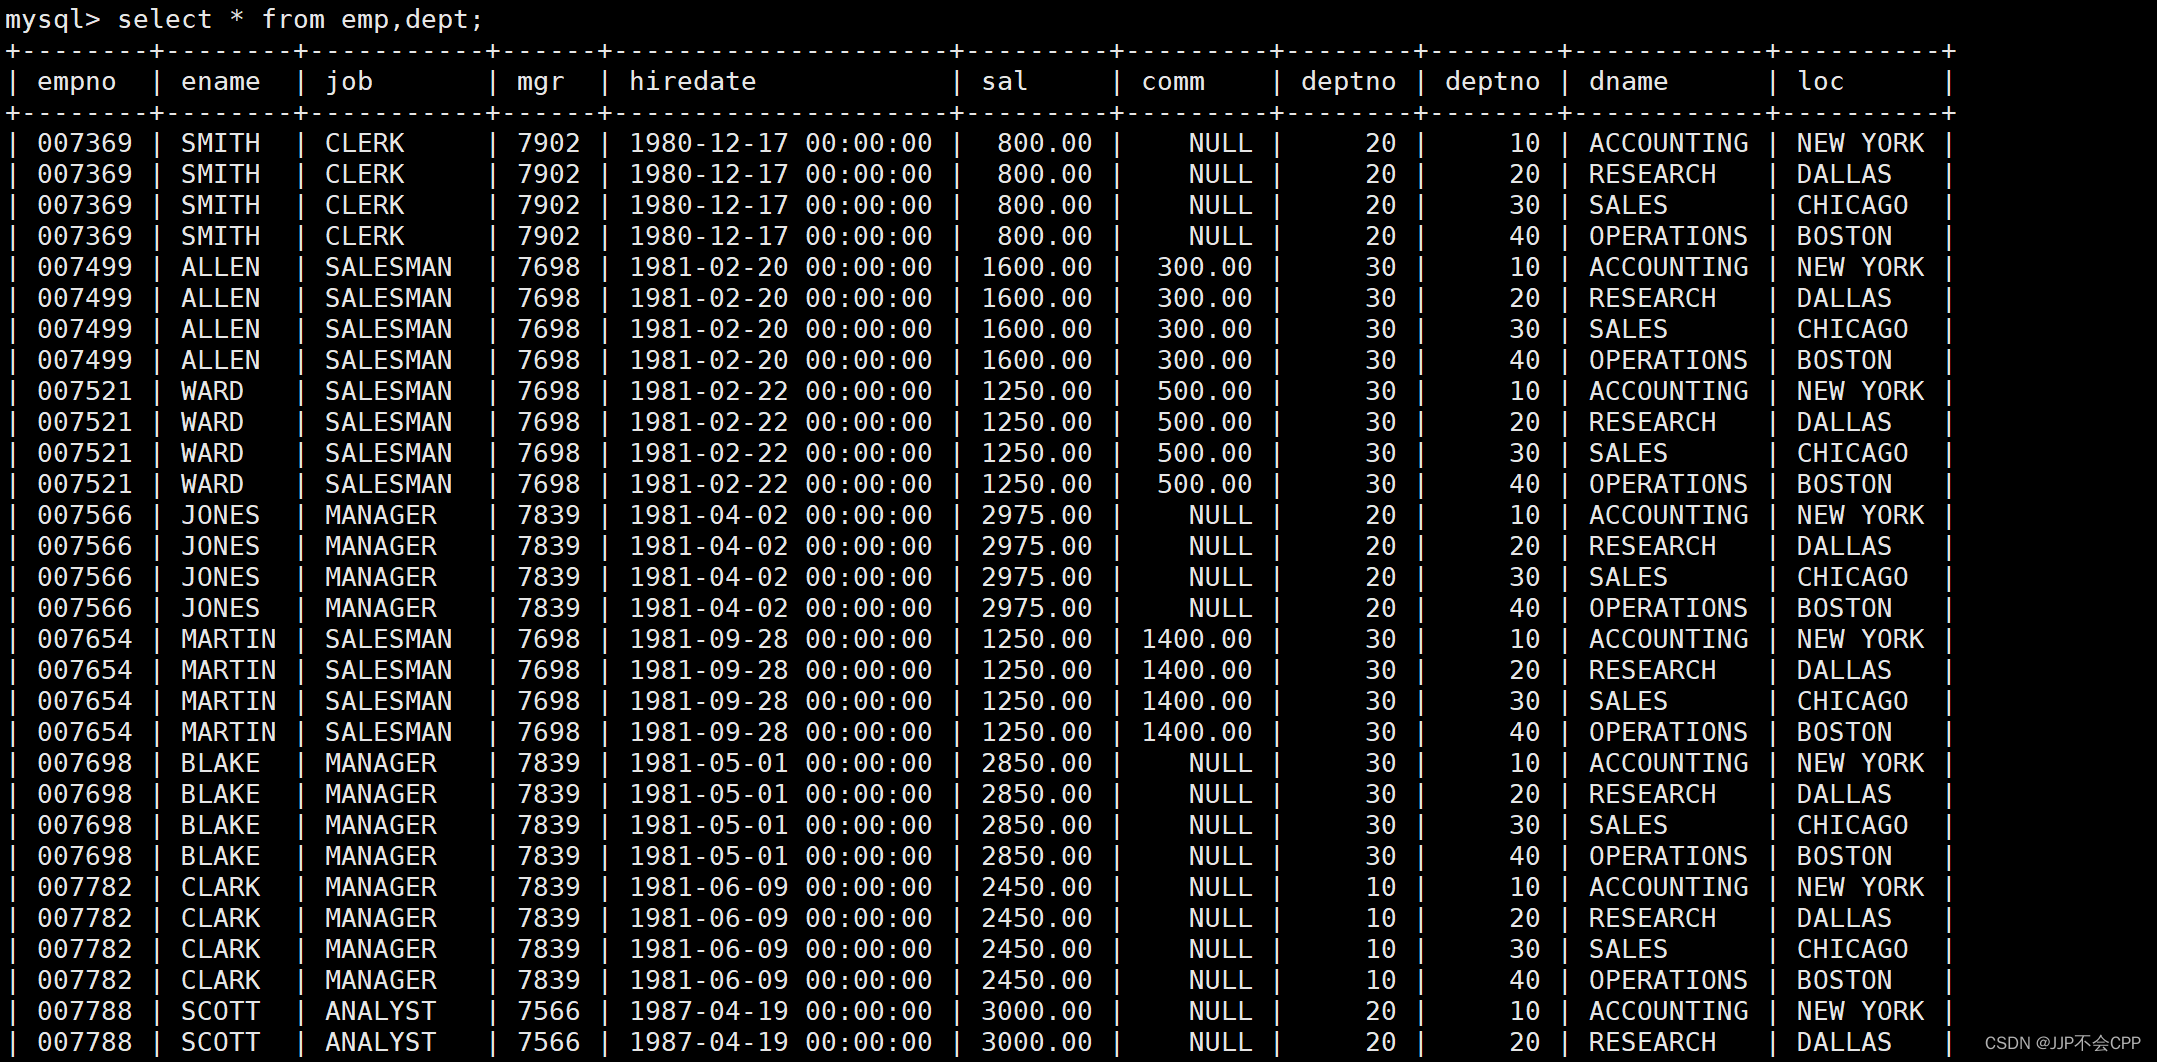Click "CLARK" in the CLARK ACCOUNTING row
Image resolution: width=2157 pixels, height=1062 pixels.
(x=221, y=887)
